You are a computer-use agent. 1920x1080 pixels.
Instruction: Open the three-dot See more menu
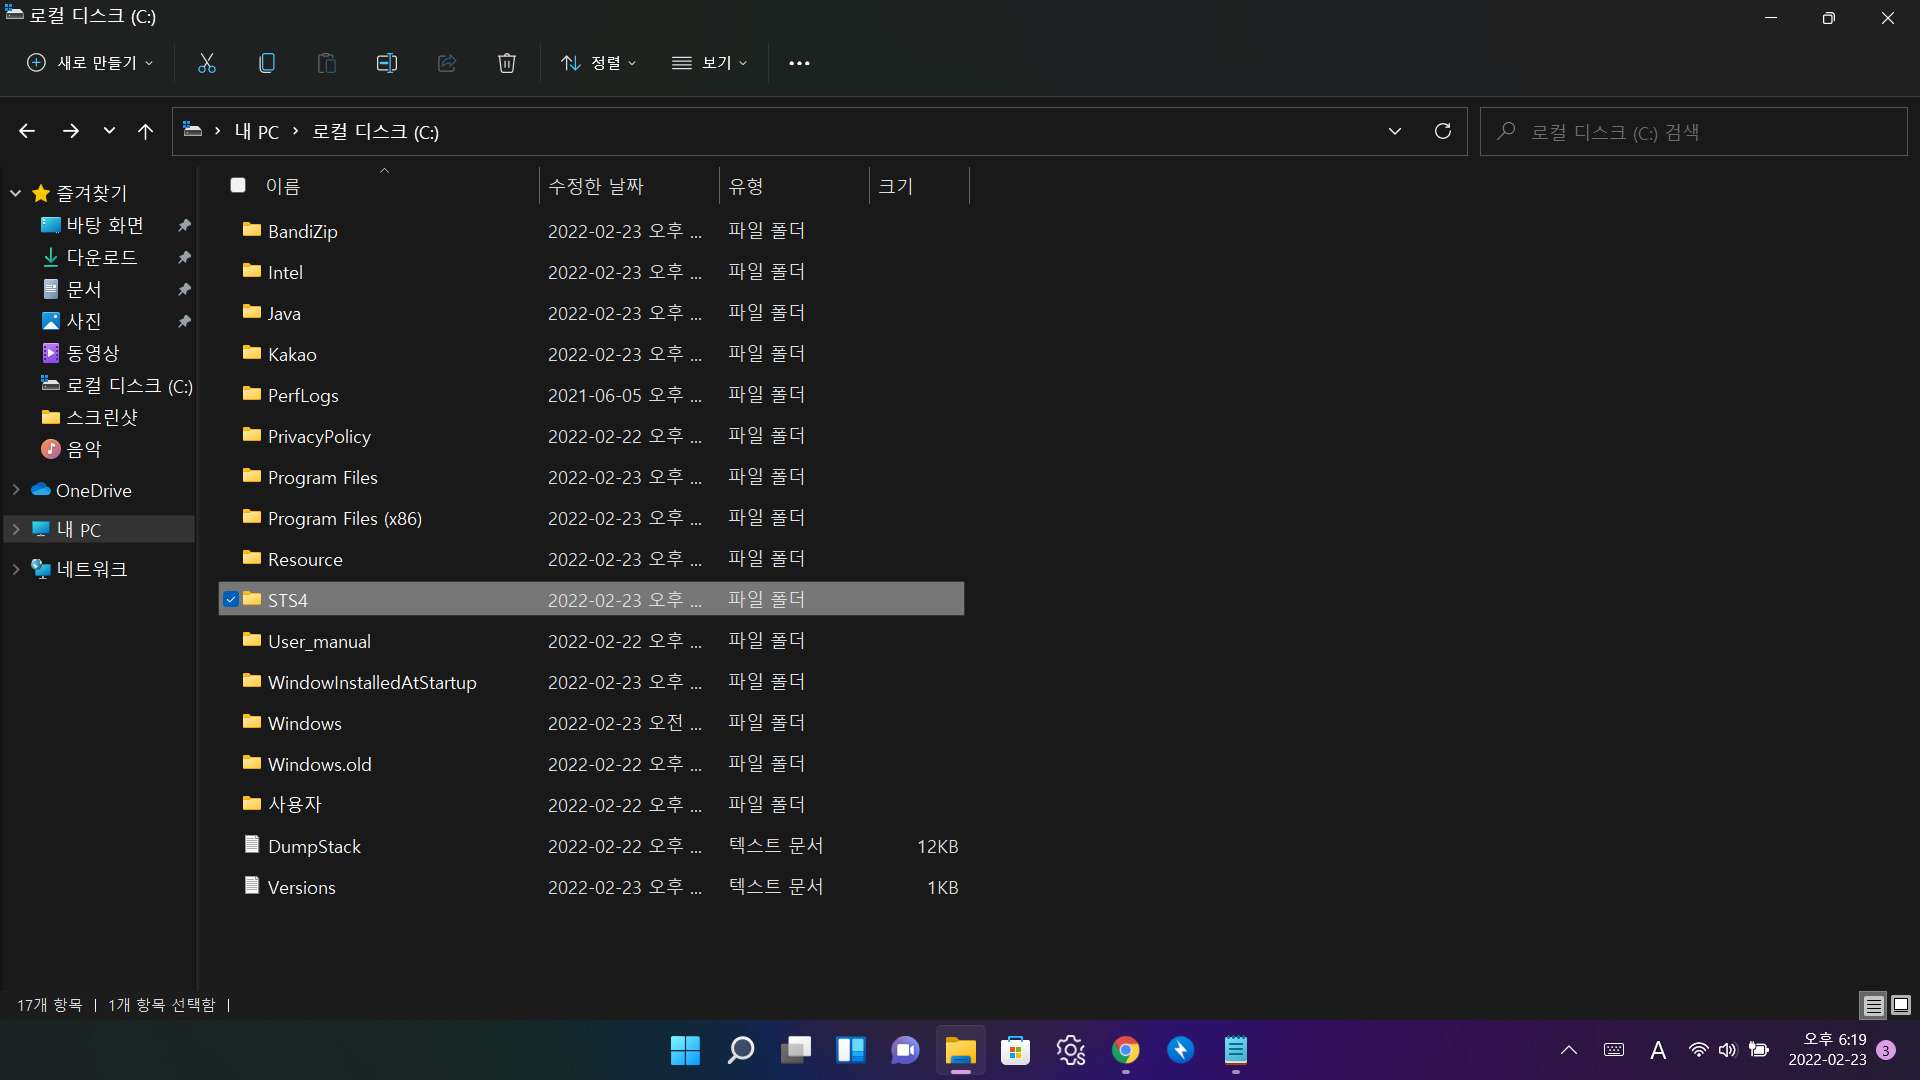[799, 63]
